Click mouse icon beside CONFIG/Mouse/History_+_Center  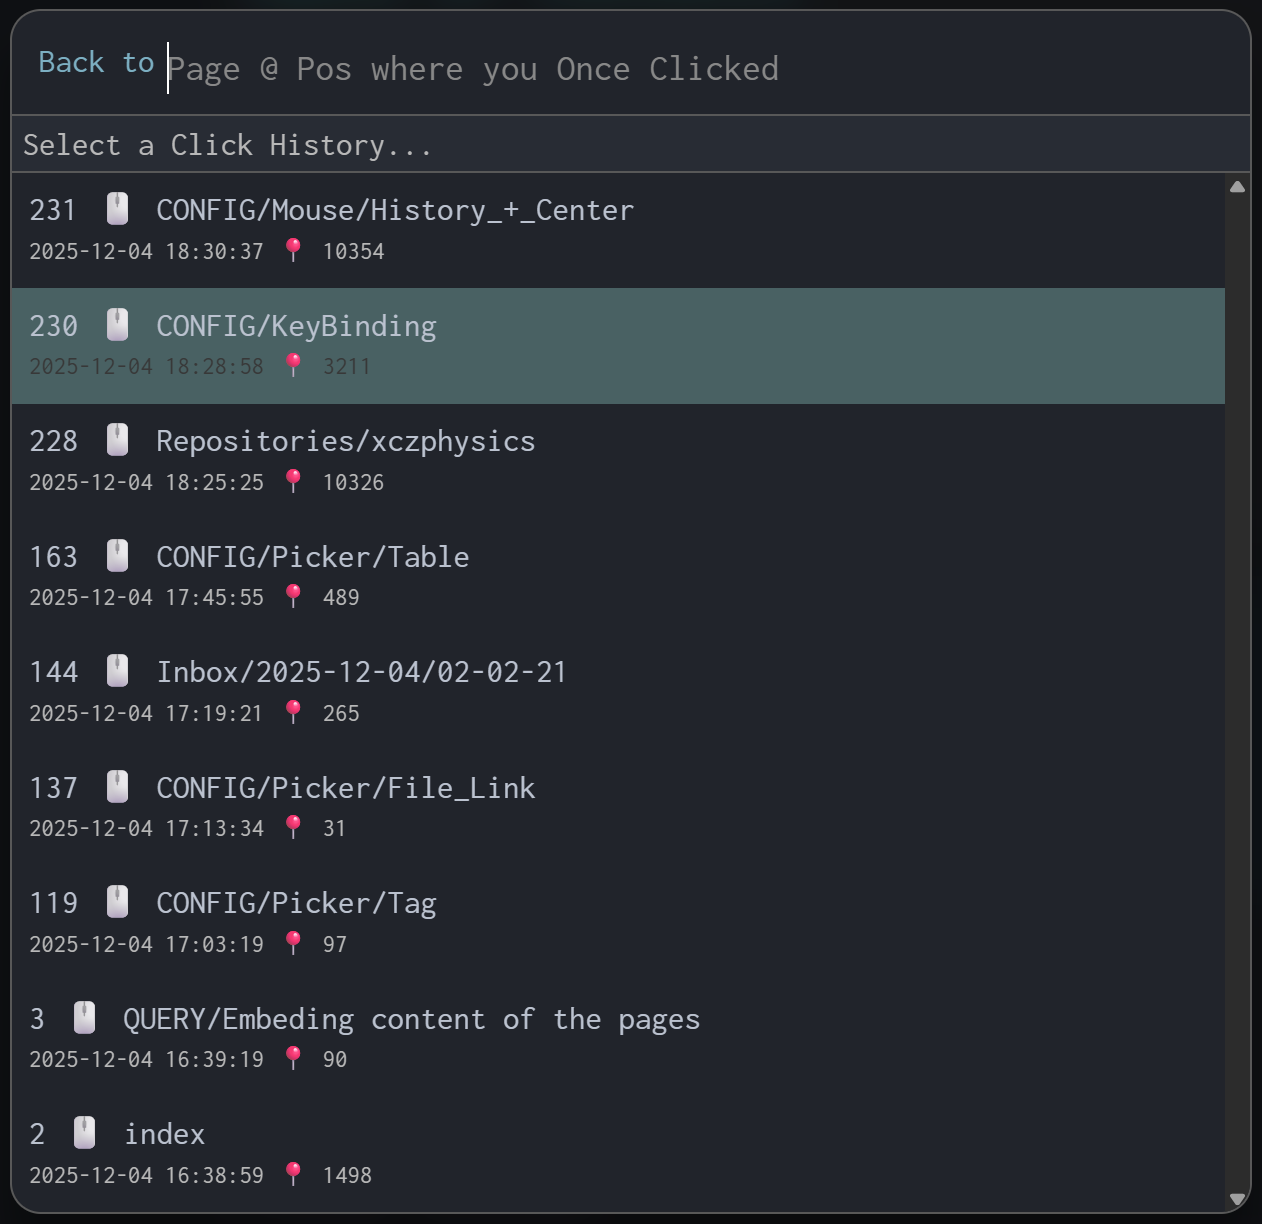[117, 209]
